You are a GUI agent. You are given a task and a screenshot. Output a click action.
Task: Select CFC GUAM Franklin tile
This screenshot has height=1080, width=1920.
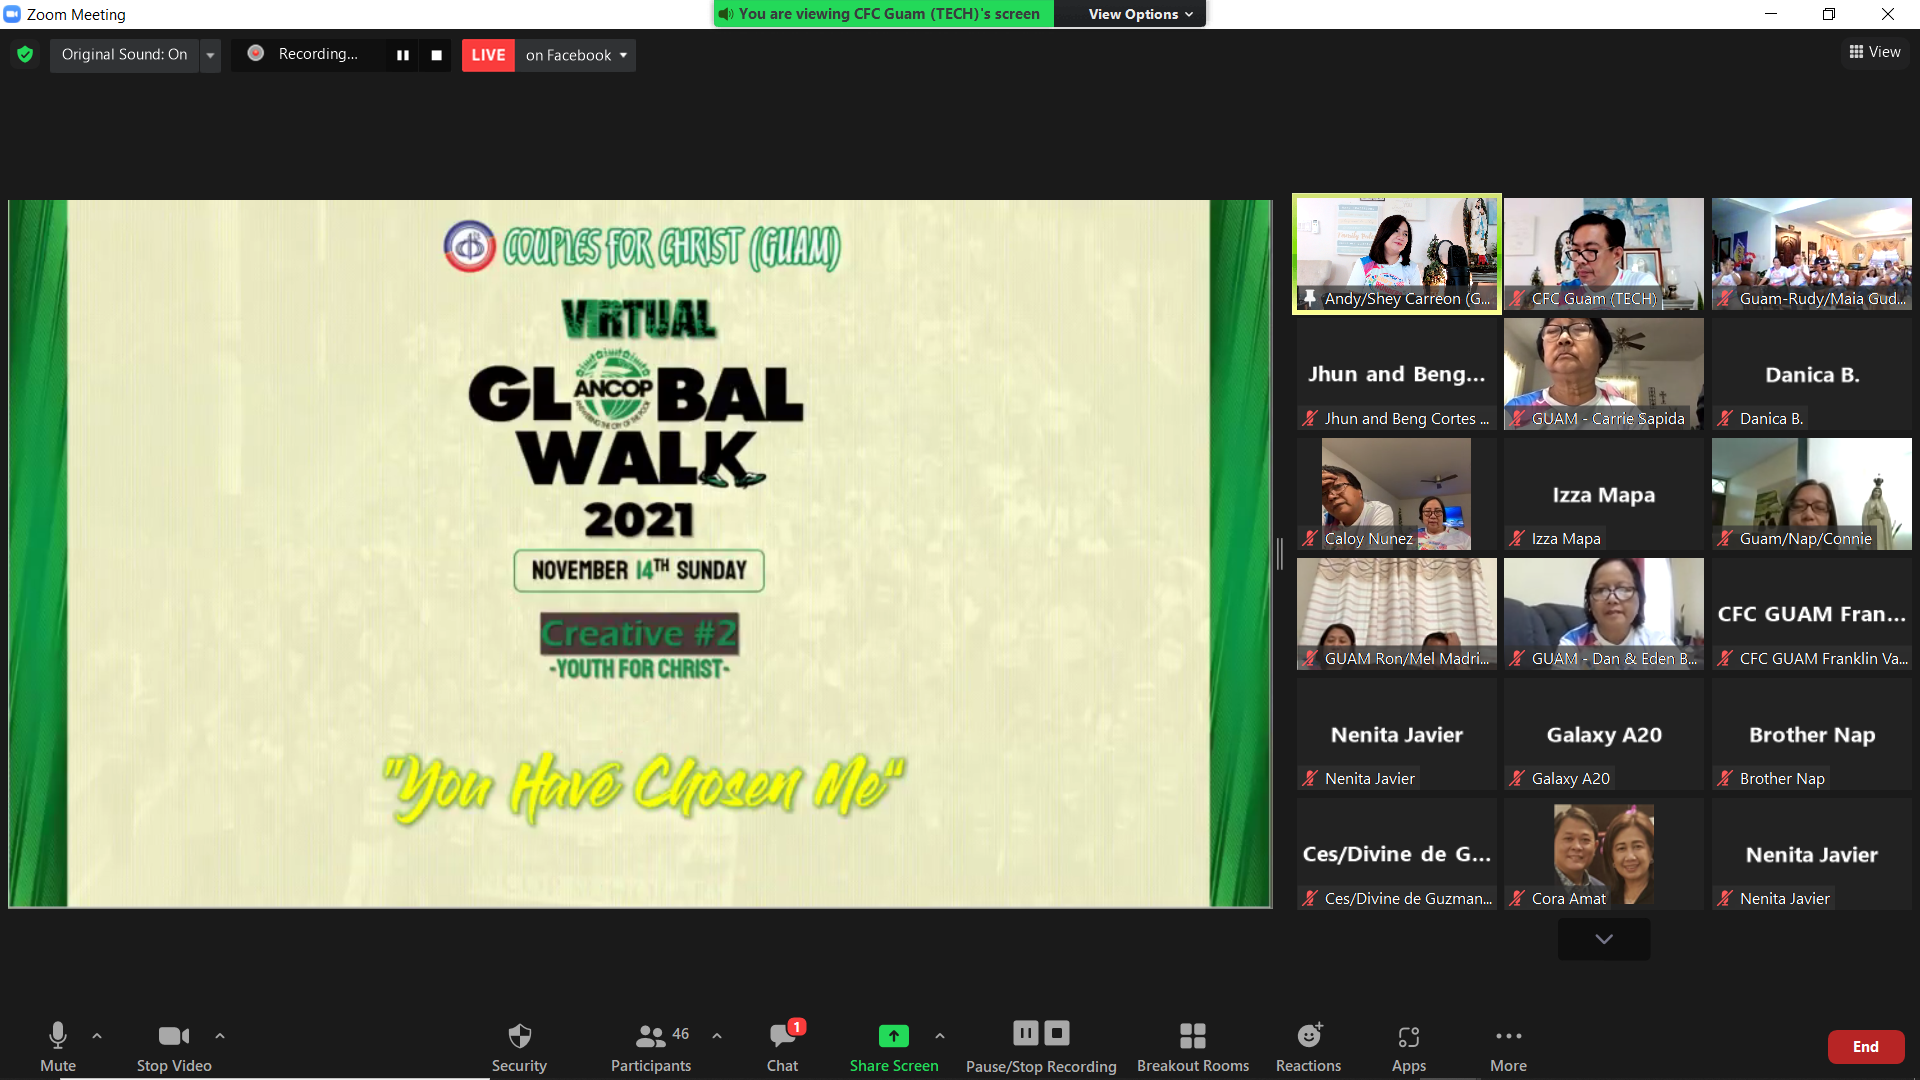tap(1812, 614)
